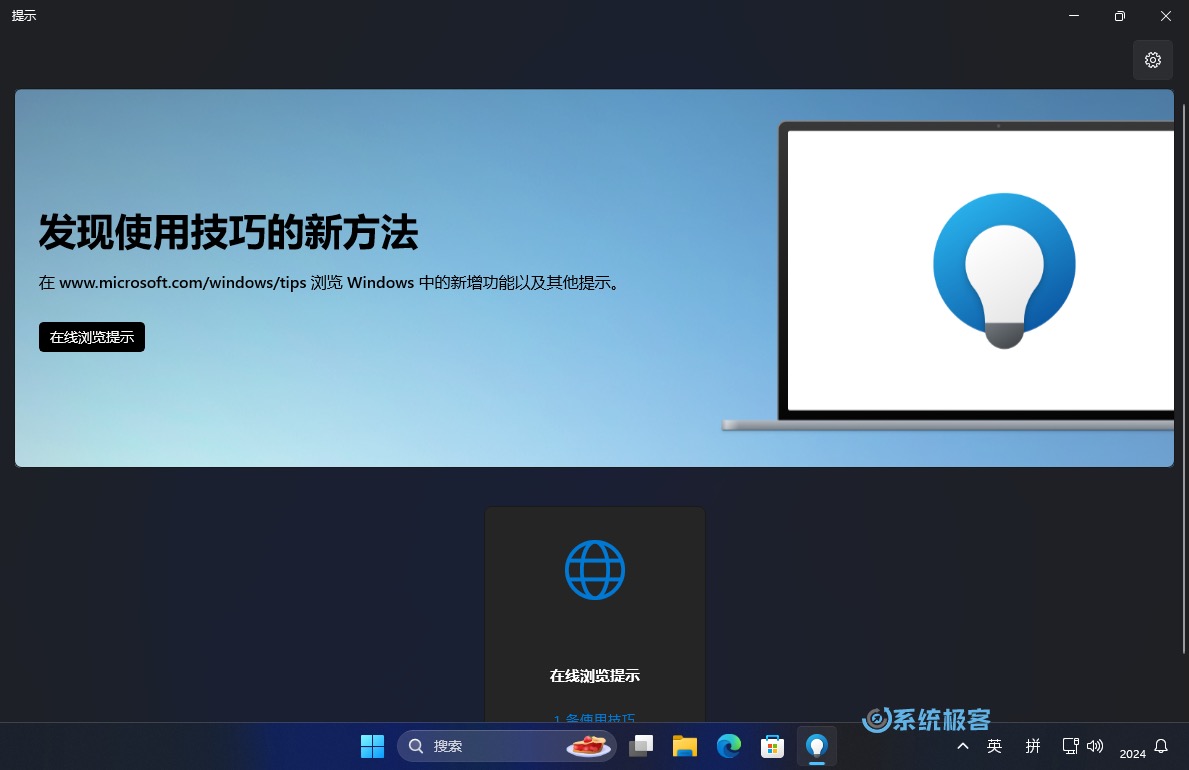Screen dimensions: 1189x770
Task: Select the Tips app lightbulb icon in the taskbar
Action: pyautogui.click(x=816, y=746)
